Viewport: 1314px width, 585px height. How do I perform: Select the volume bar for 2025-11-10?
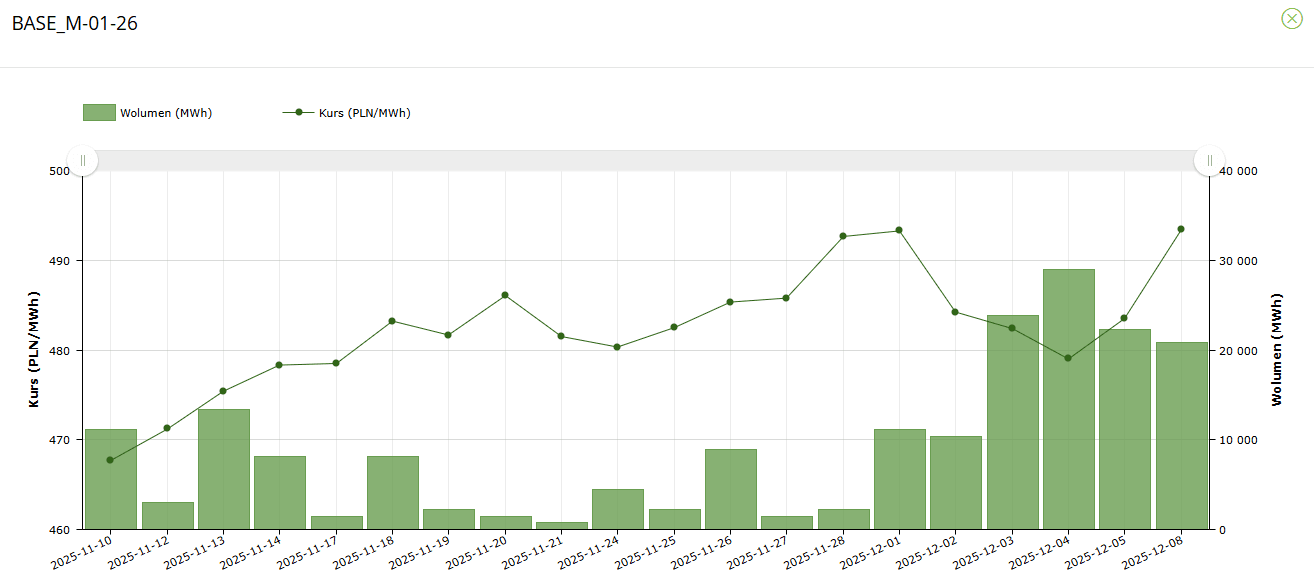110,479
